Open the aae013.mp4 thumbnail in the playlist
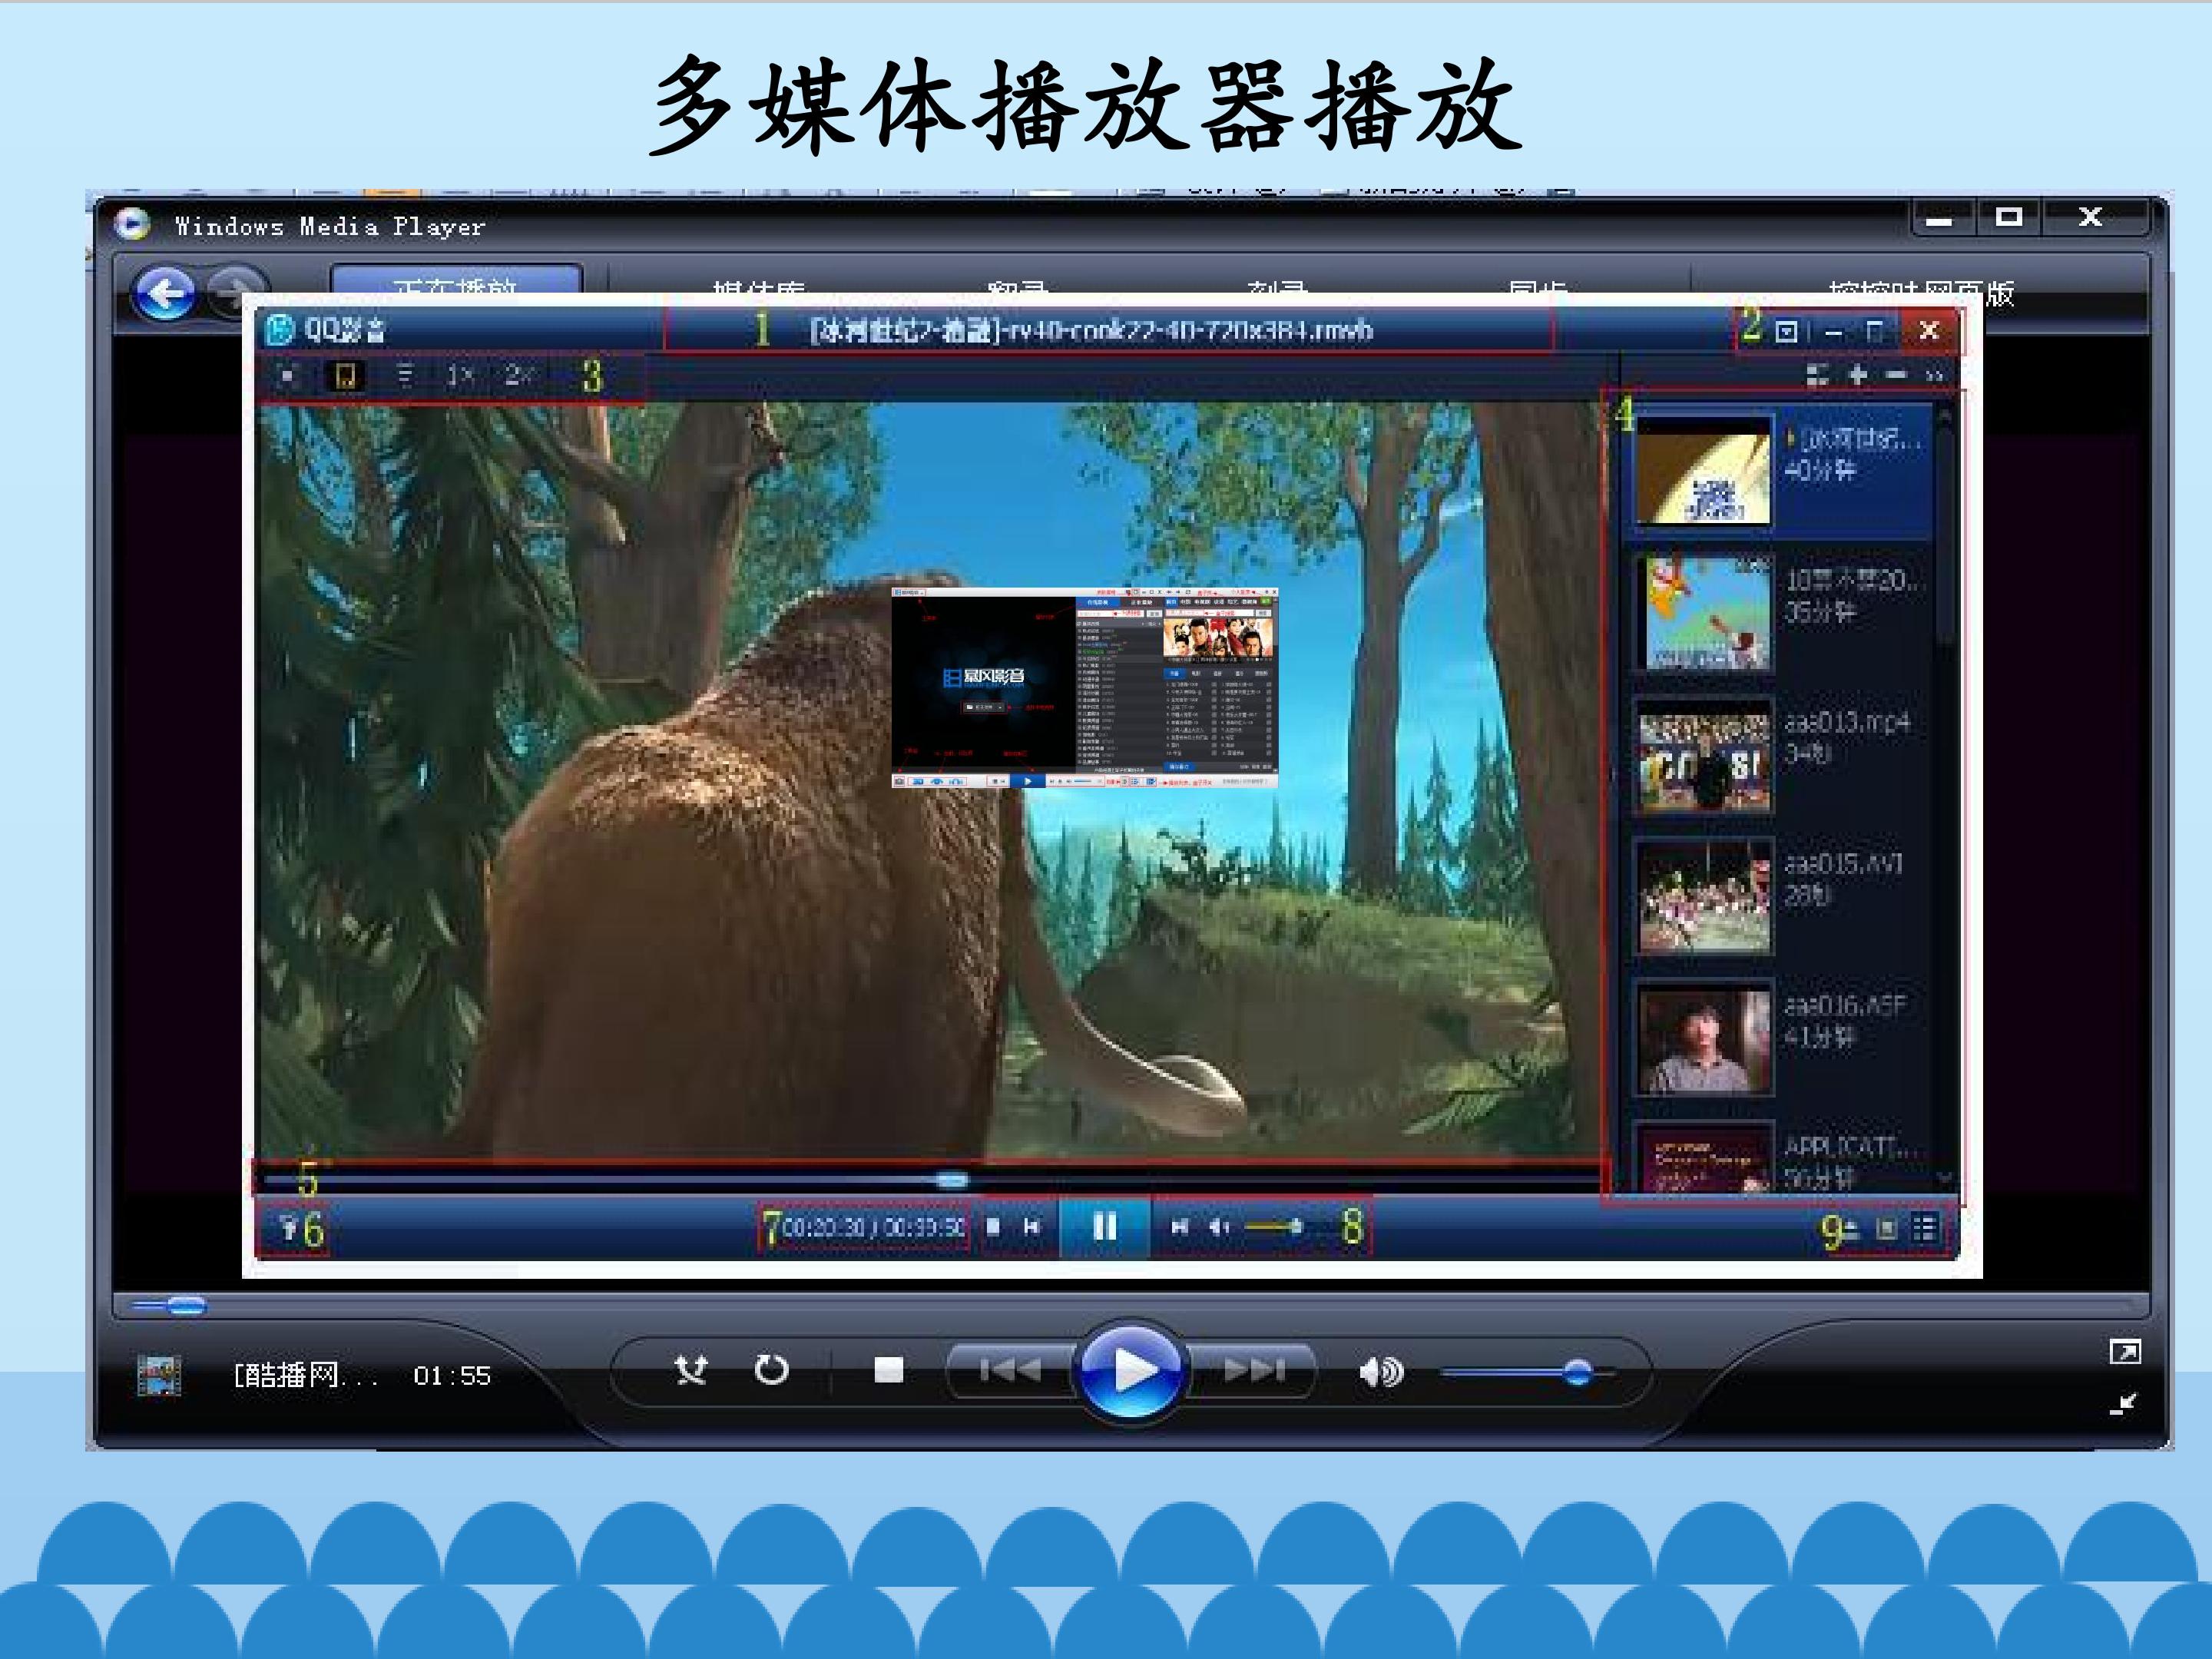The width and height of the screenshot is (2212, 1659). 1703,756
